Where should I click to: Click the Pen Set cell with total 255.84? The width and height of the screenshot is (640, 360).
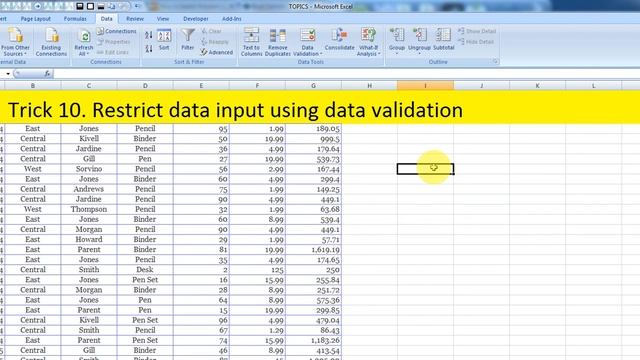145,280
